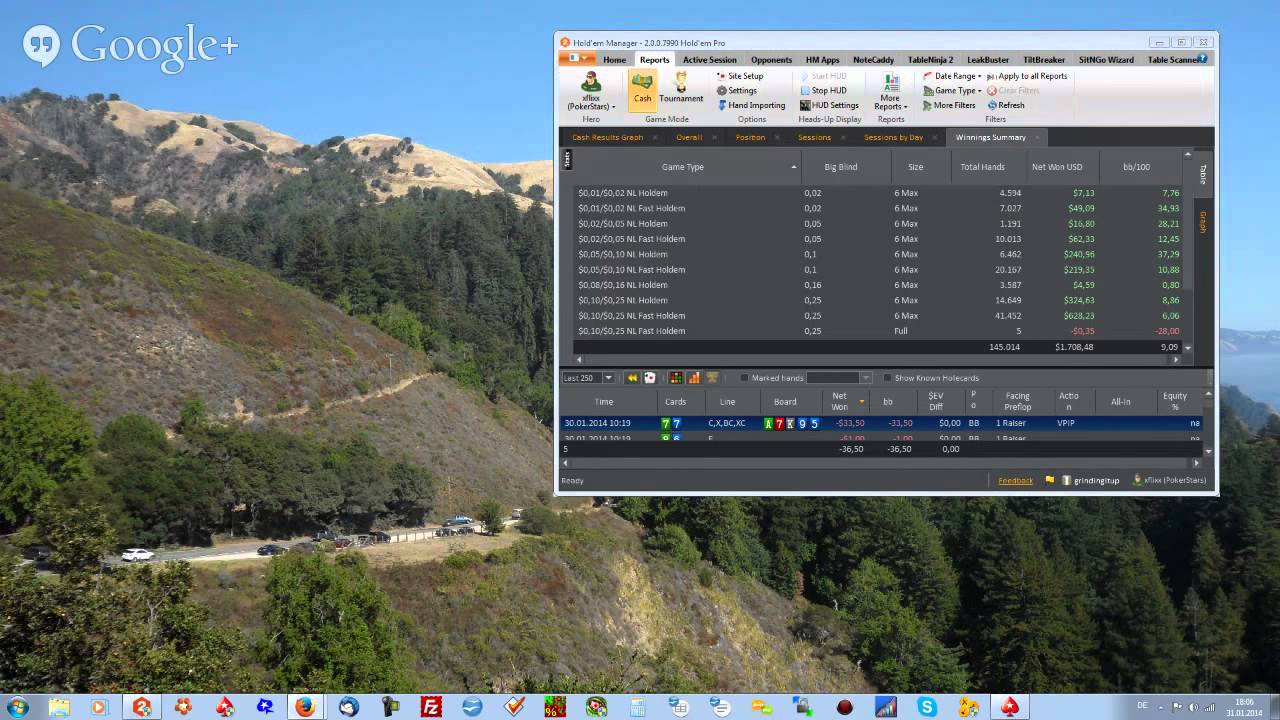1280x720 pixels.
Task: Open the vertical Stats side tab
Action: [567, 158]
